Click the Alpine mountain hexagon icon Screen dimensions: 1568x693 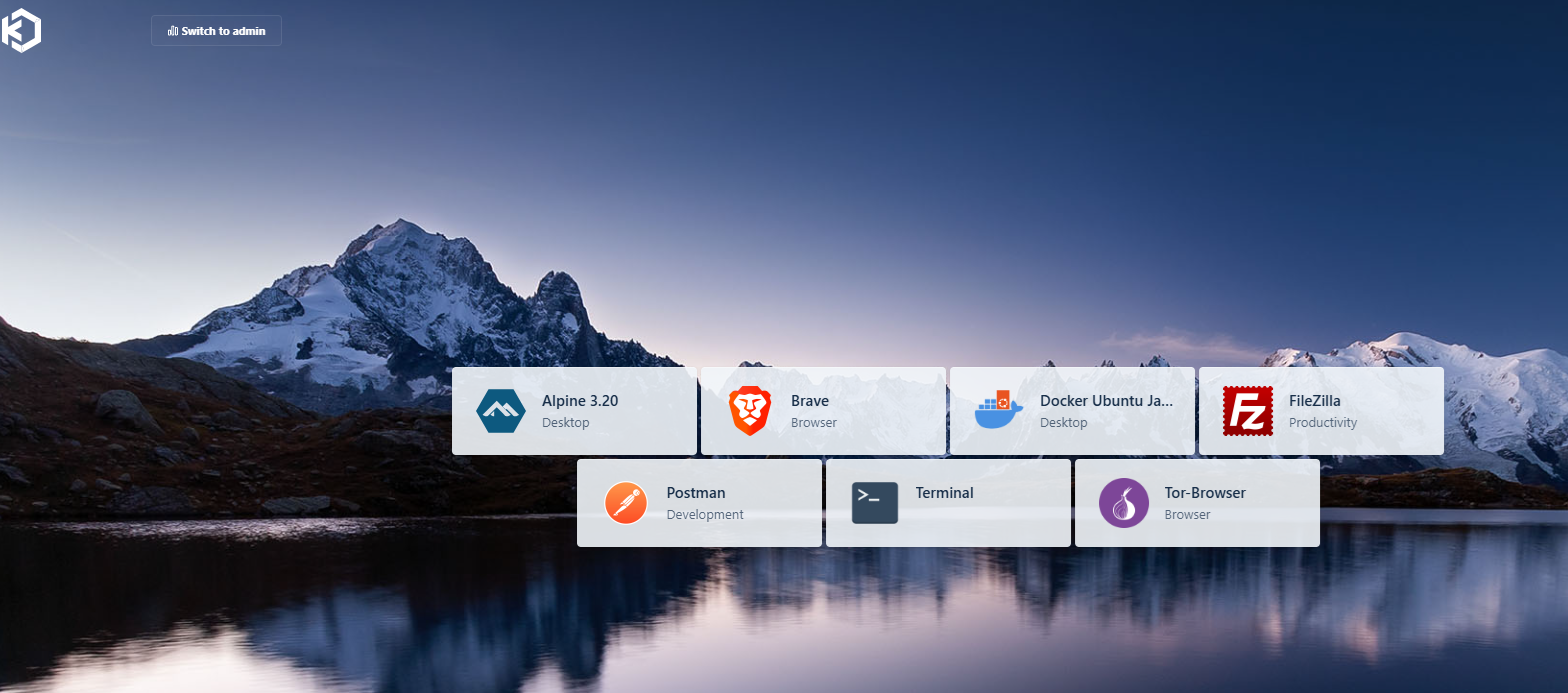point(501,411)
